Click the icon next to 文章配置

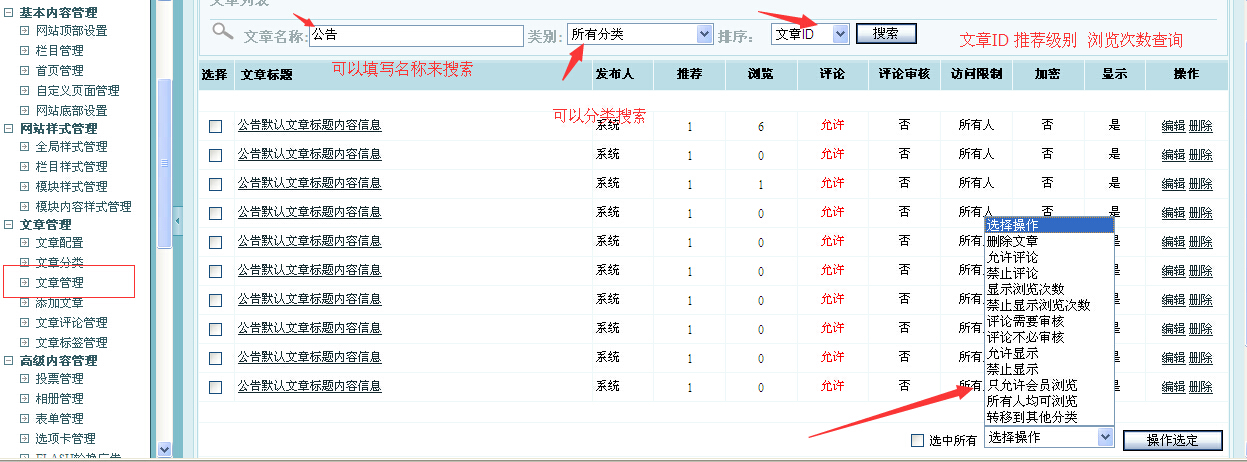pos(25,243)
